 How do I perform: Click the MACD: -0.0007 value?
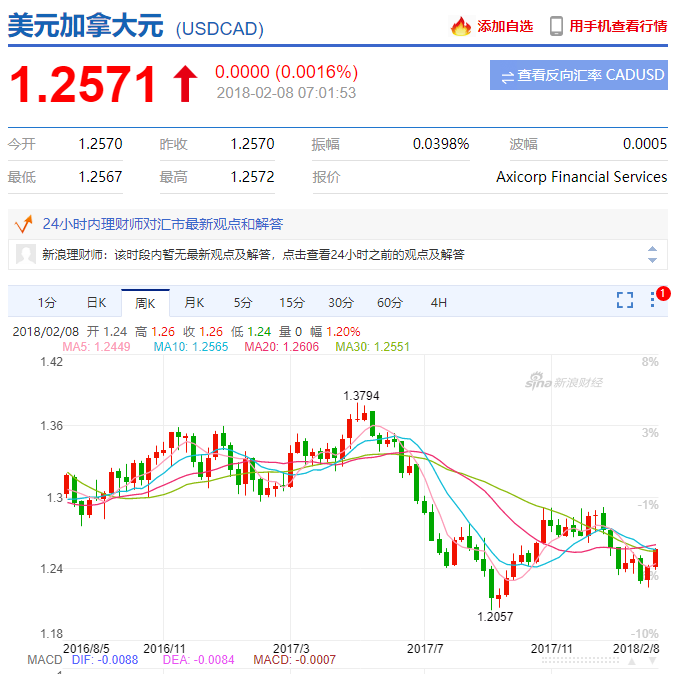[x=294, y=660]
